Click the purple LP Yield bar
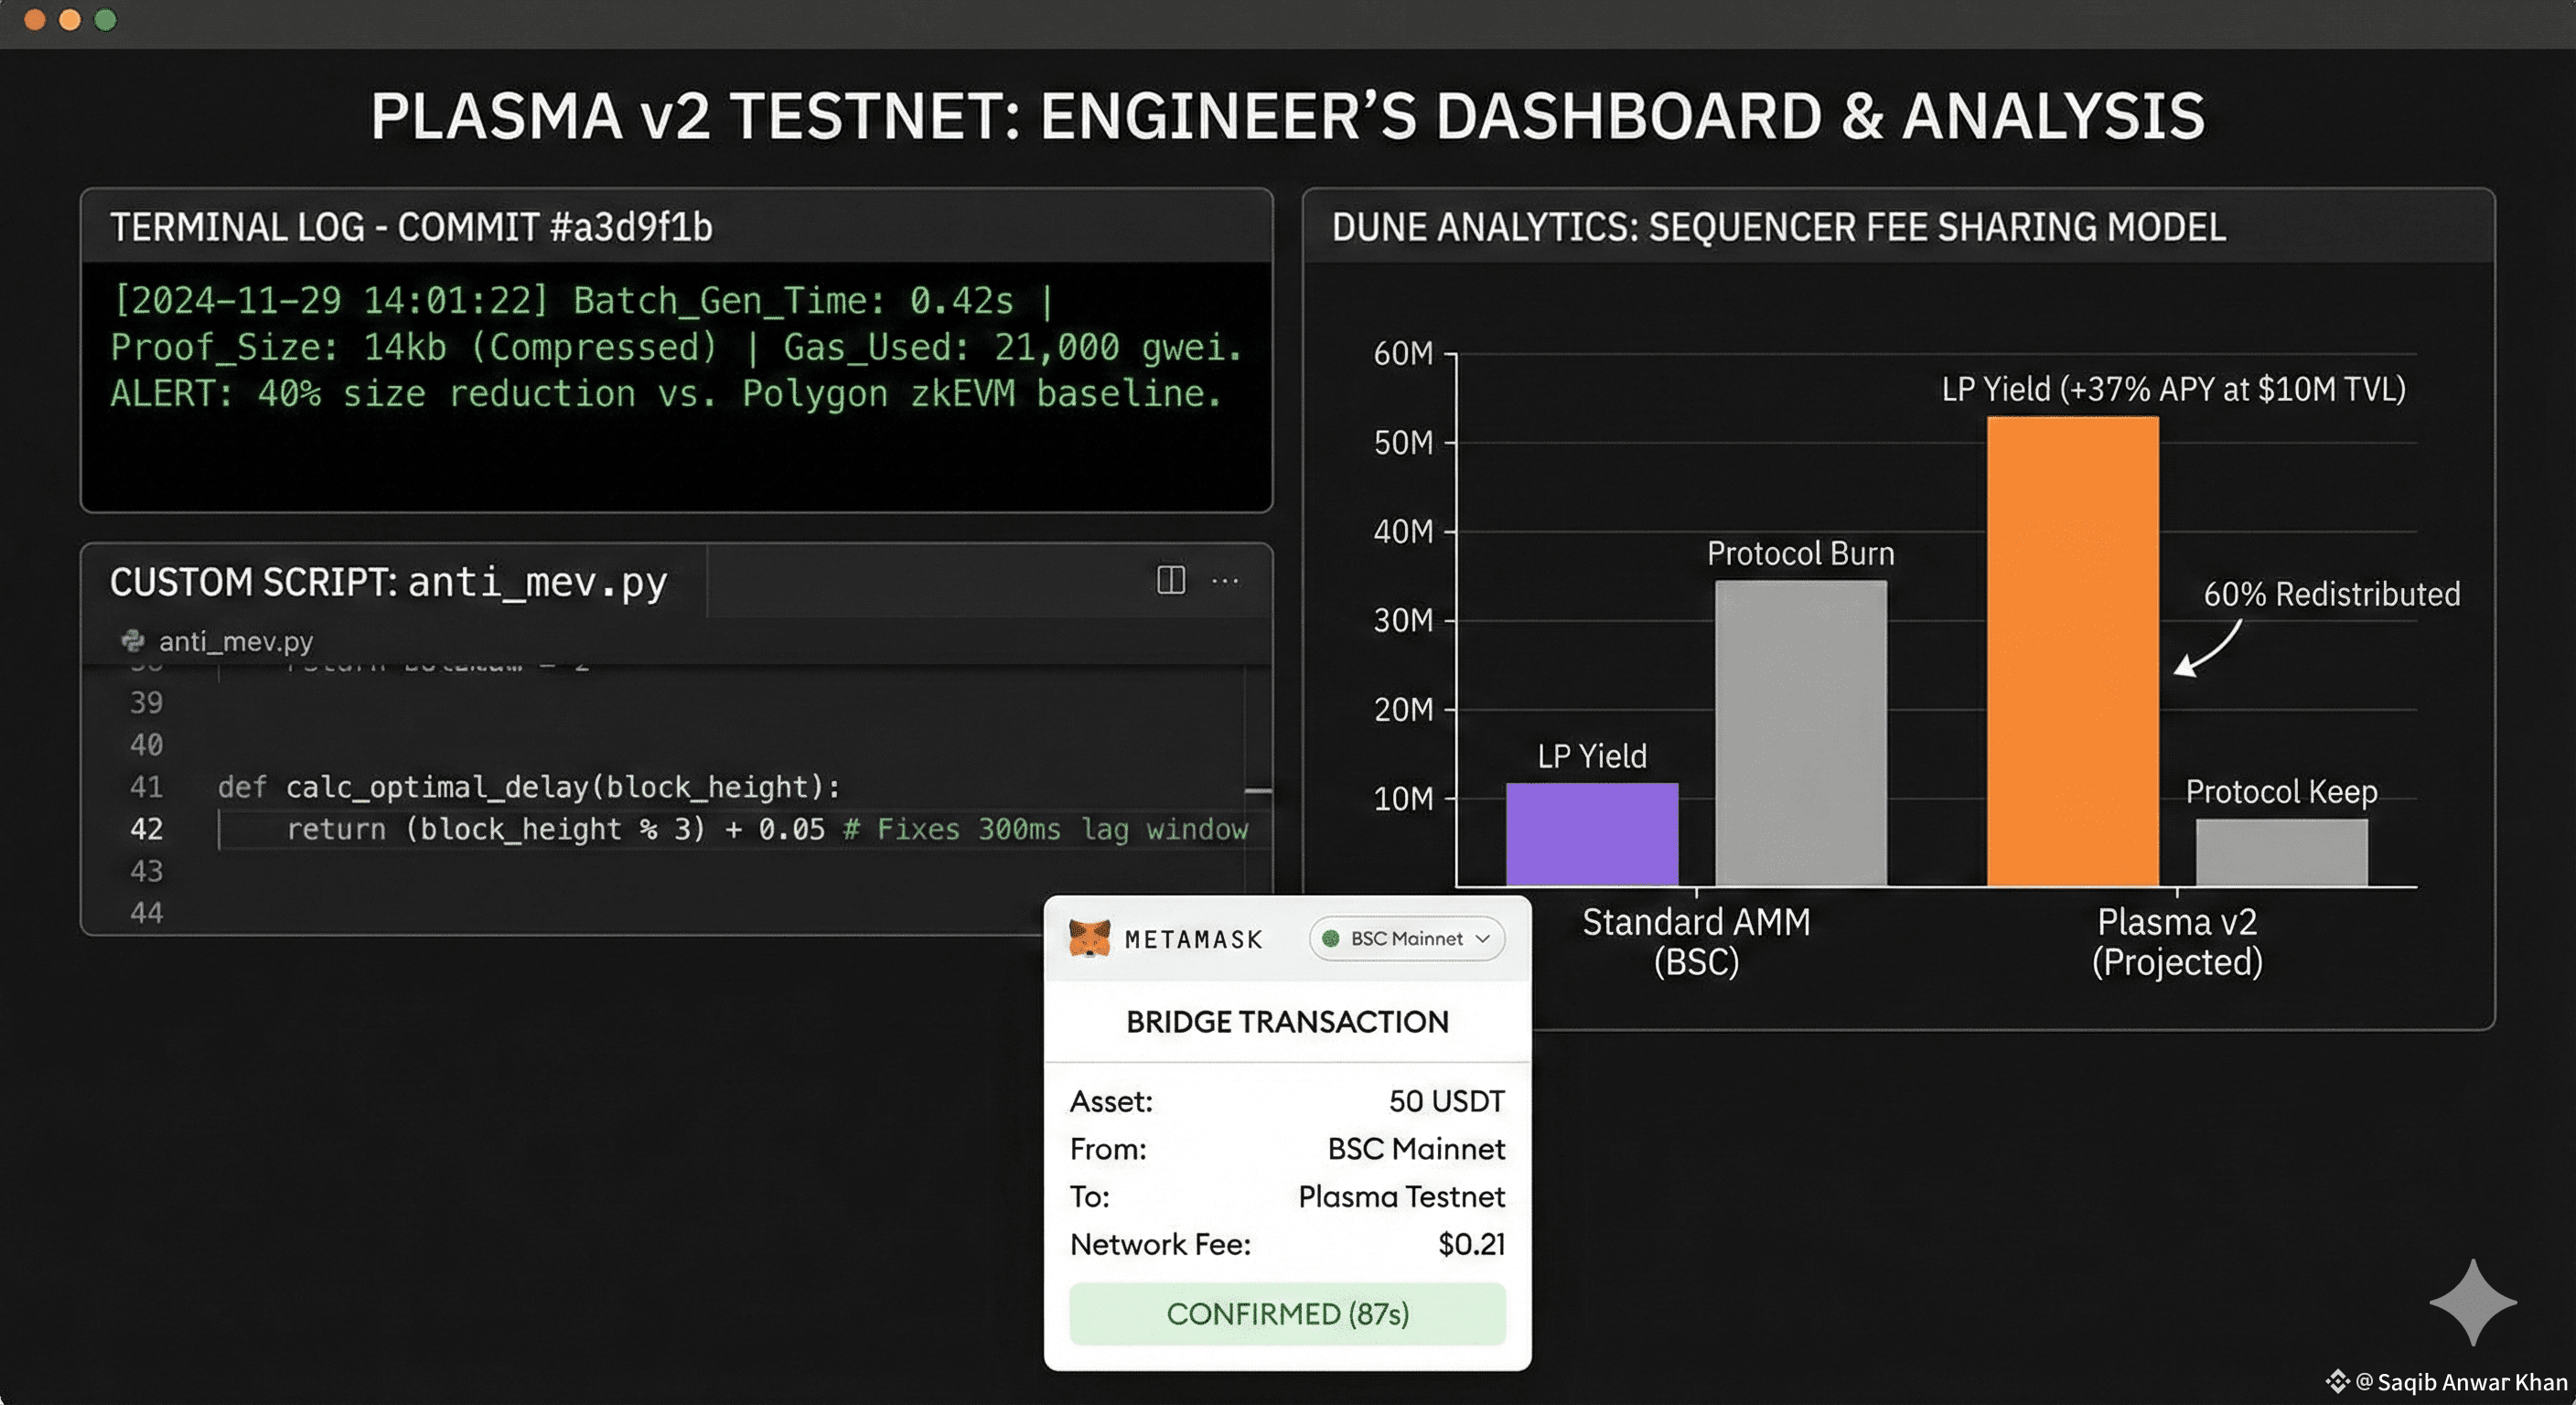This screenshot has width=2576, height=1405. coord(1592,834)
